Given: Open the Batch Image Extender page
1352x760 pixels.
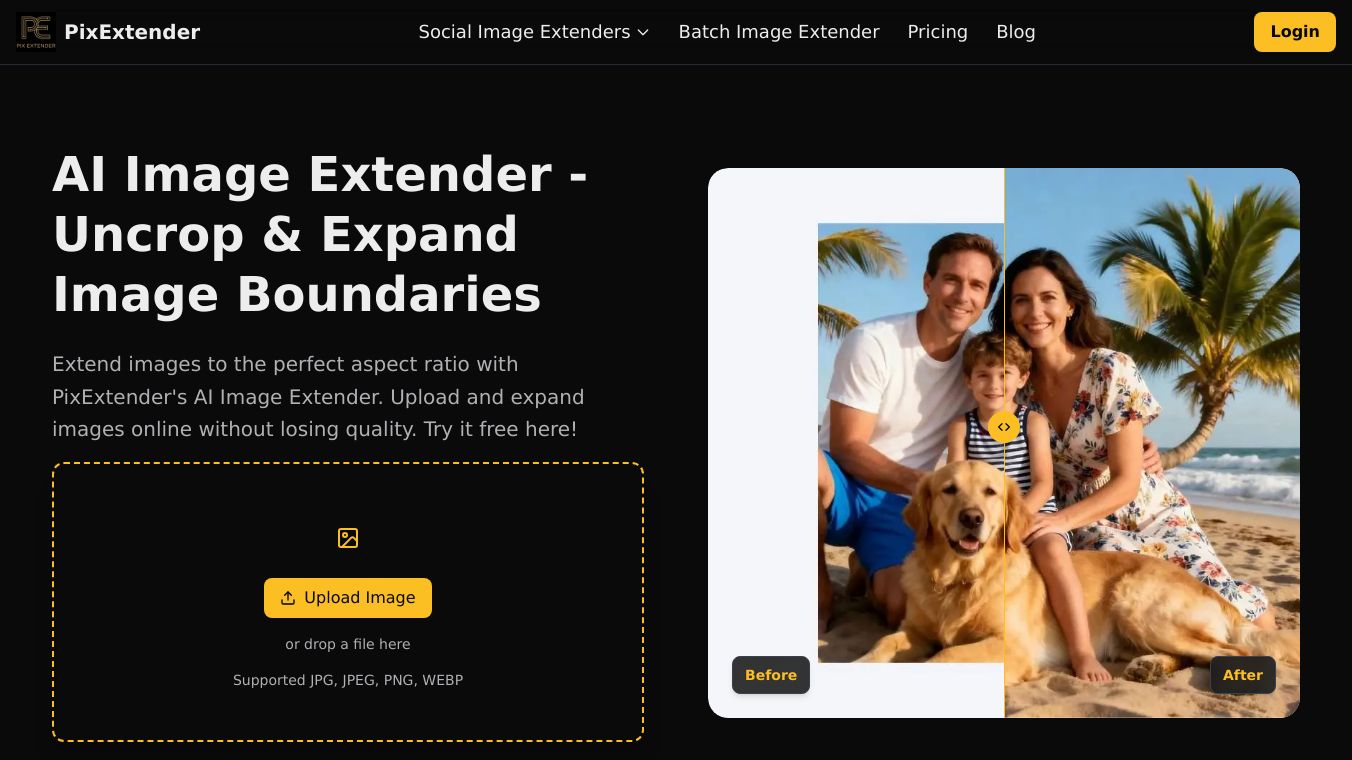Looking at the screenshot, I should (779, 32).
